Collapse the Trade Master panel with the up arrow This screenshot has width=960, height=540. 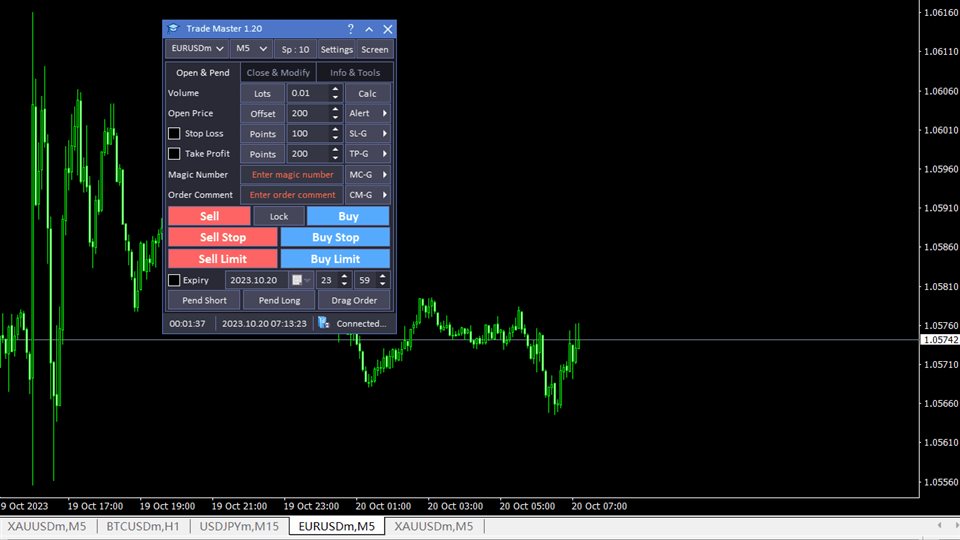pos(369,29)
